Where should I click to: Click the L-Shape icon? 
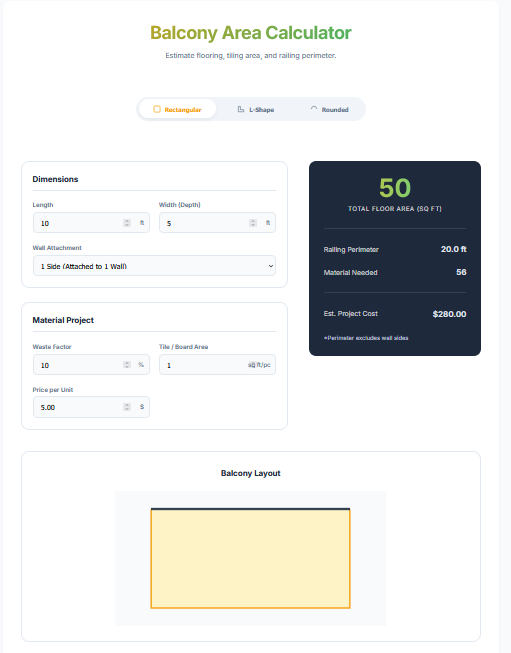pos(241,109)
